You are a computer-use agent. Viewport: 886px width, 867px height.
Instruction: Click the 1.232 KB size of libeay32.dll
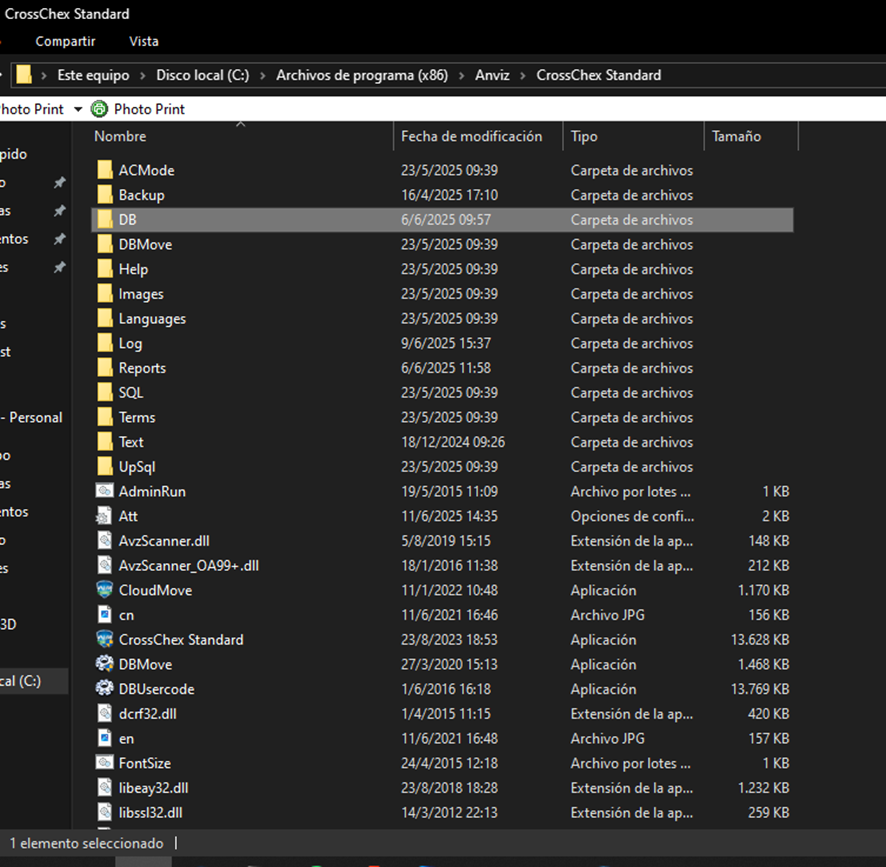[763, 787]
